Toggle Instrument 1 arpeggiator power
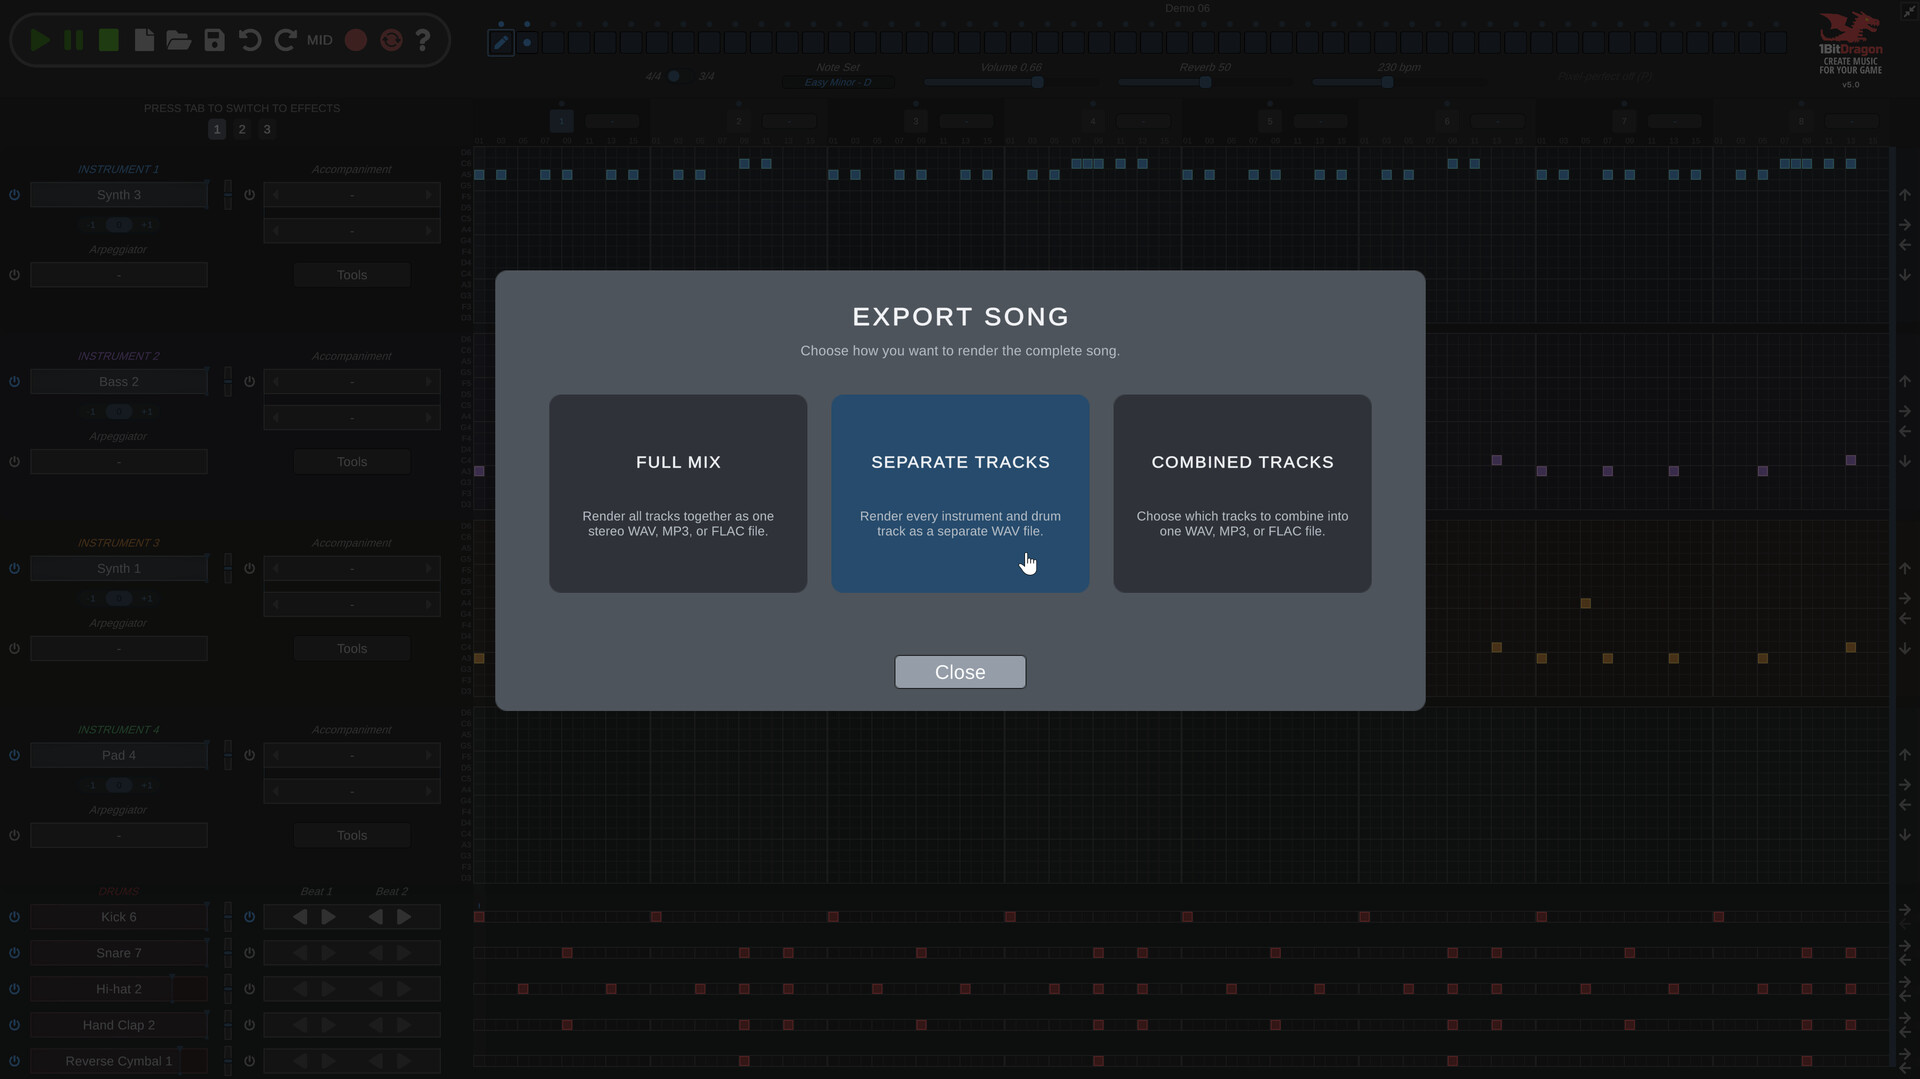Screen dimensions: 1920x1079 click(x=14, y=275)
